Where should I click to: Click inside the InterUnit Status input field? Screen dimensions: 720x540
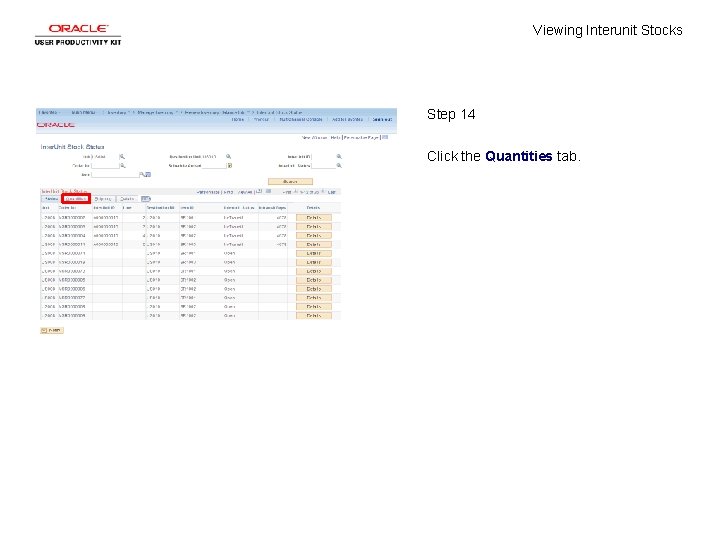pos(324,166)
